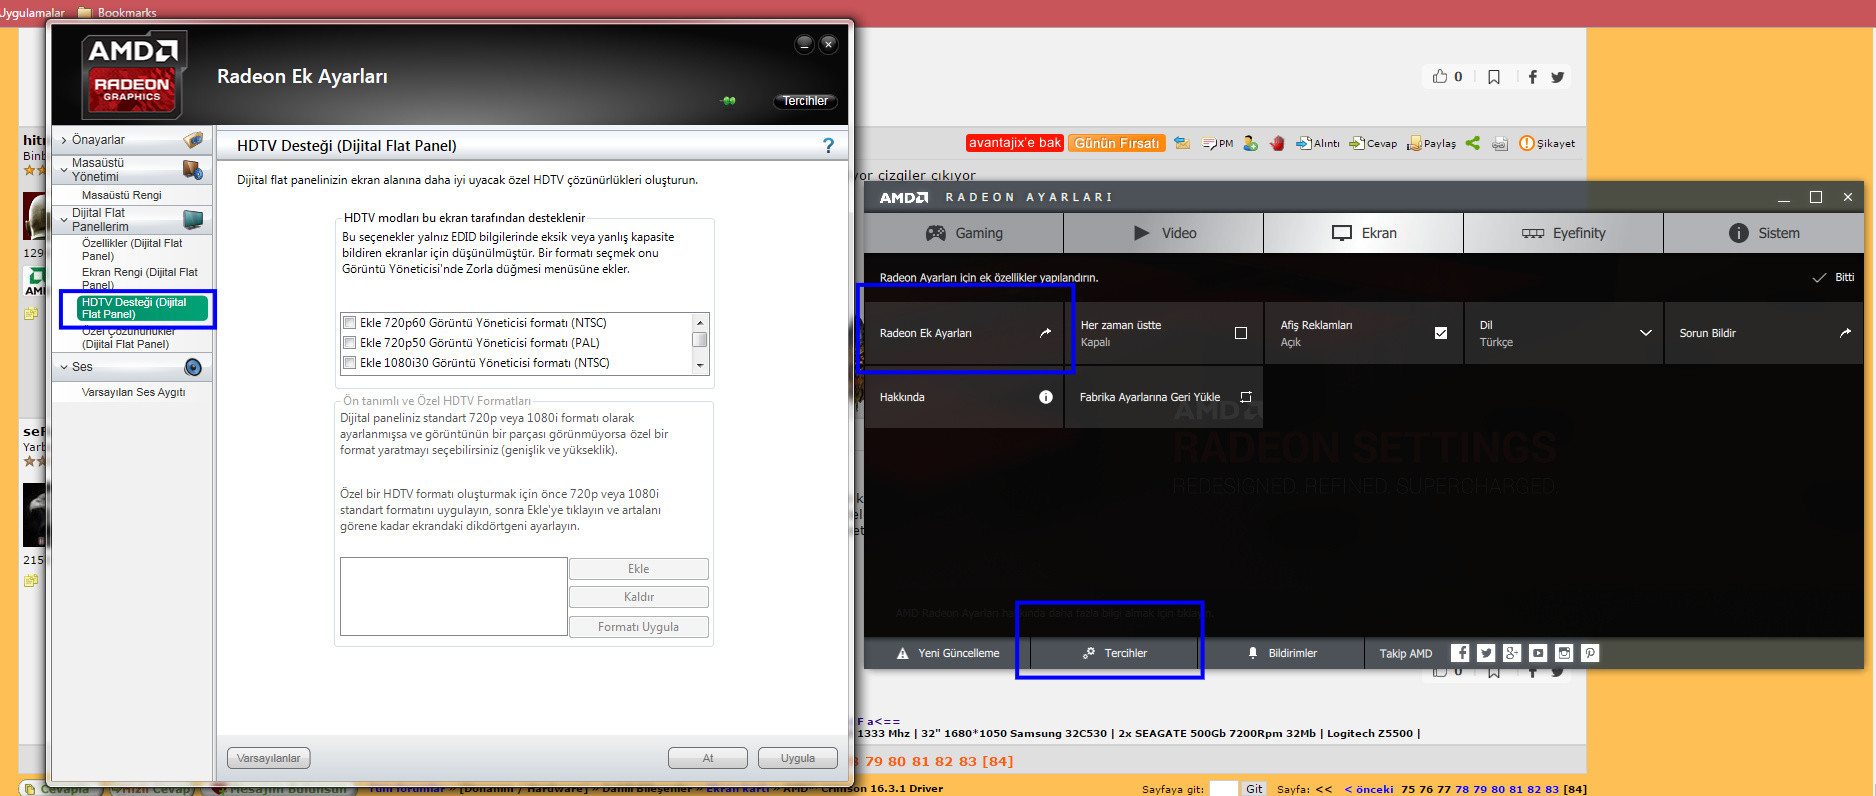Click the Uygula button
Viewport: 1876px width, 796px height.
pos(798,758)
